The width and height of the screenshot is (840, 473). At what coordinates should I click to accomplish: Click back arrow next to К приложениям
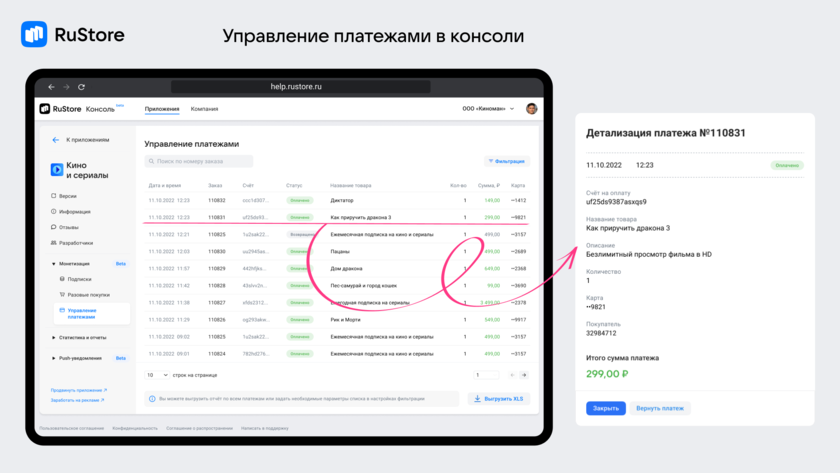(56, 140)
